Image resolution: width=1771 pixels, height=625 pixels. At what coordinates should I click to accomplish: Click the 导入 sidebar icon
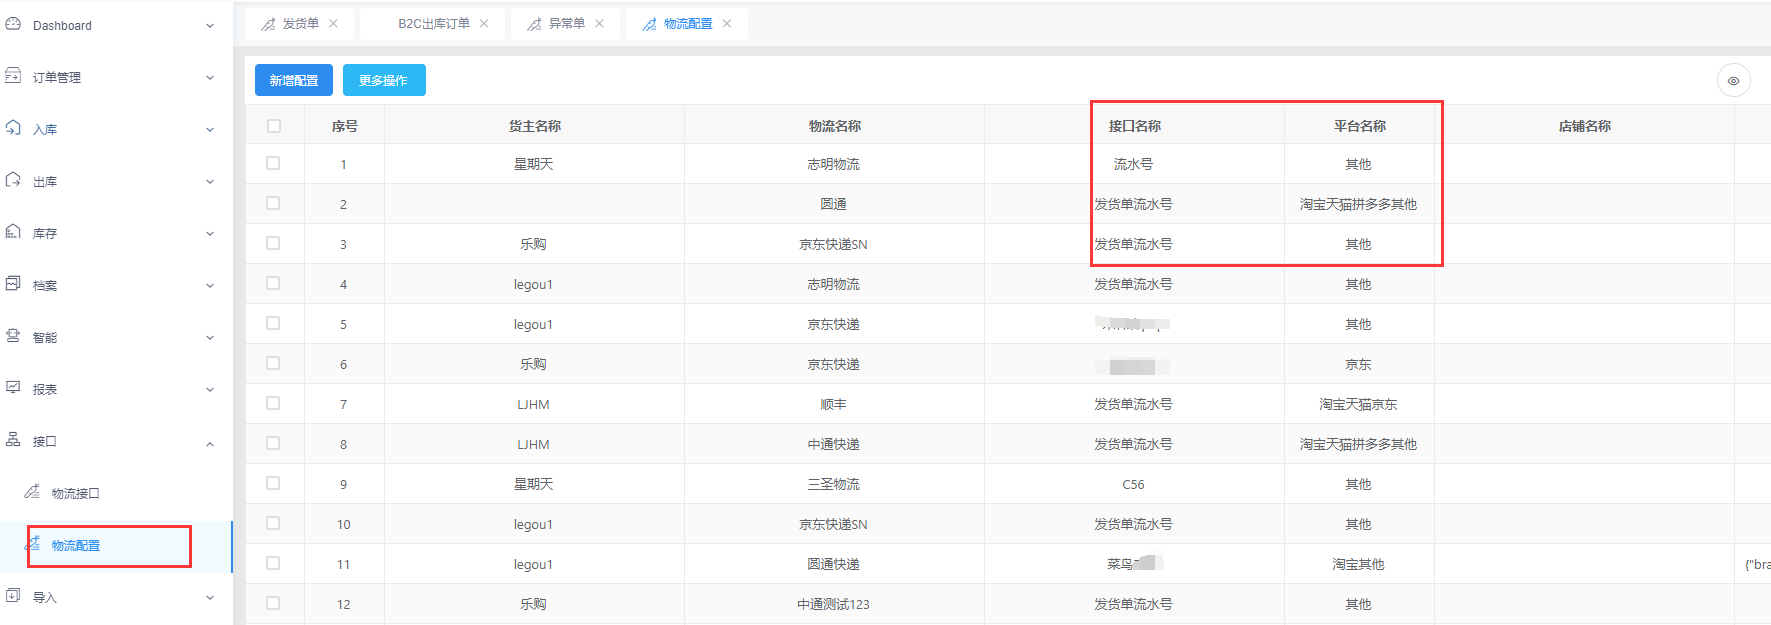click(x=13, y=595)
